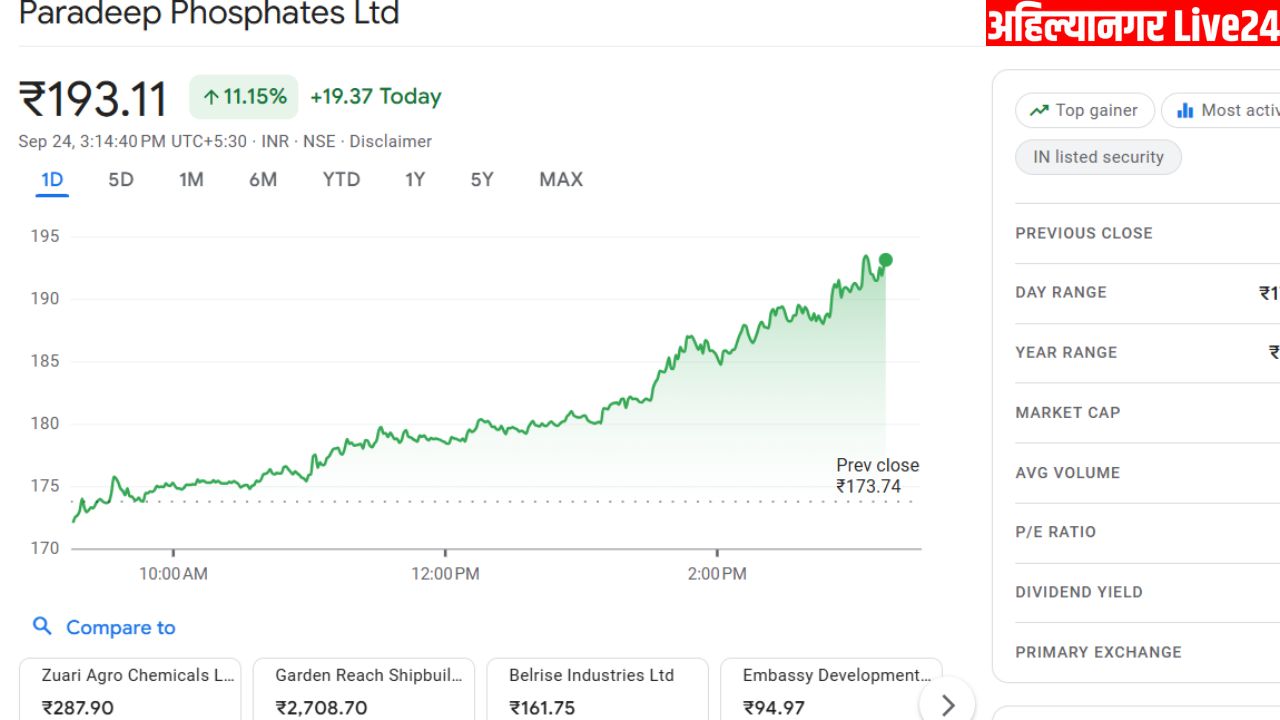Screen dimensions: 1280x720
Task: Click the 185 y-axis value
Action: click(44, 361)
